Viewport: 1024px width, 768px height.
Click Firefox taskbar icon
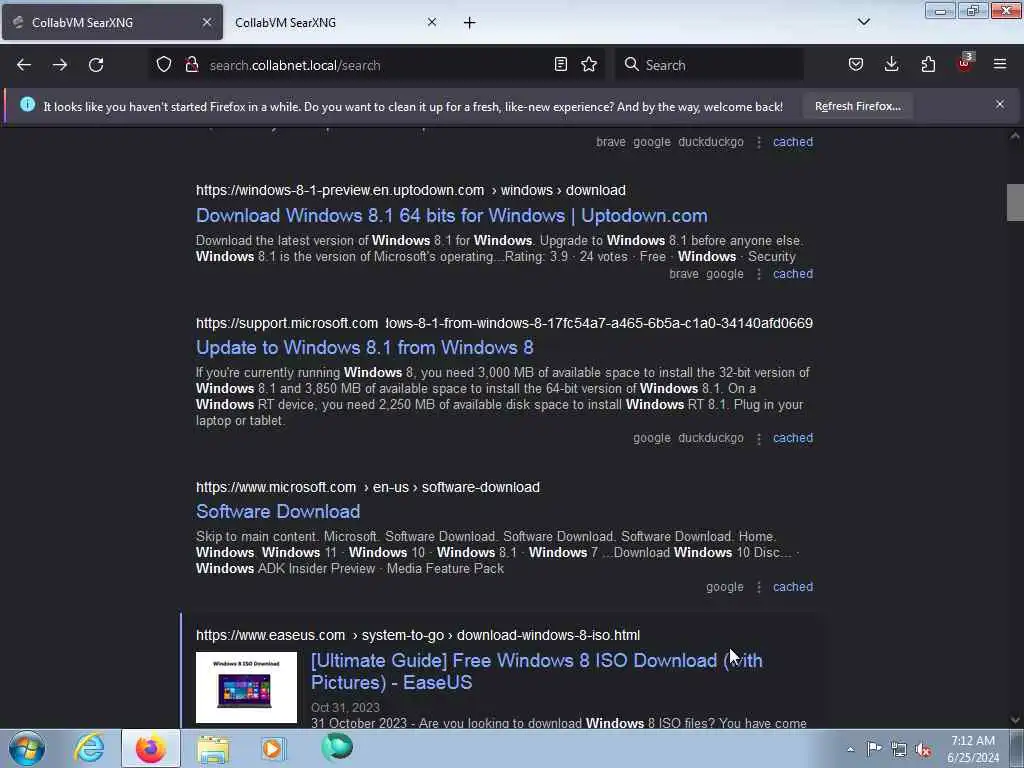151,748
